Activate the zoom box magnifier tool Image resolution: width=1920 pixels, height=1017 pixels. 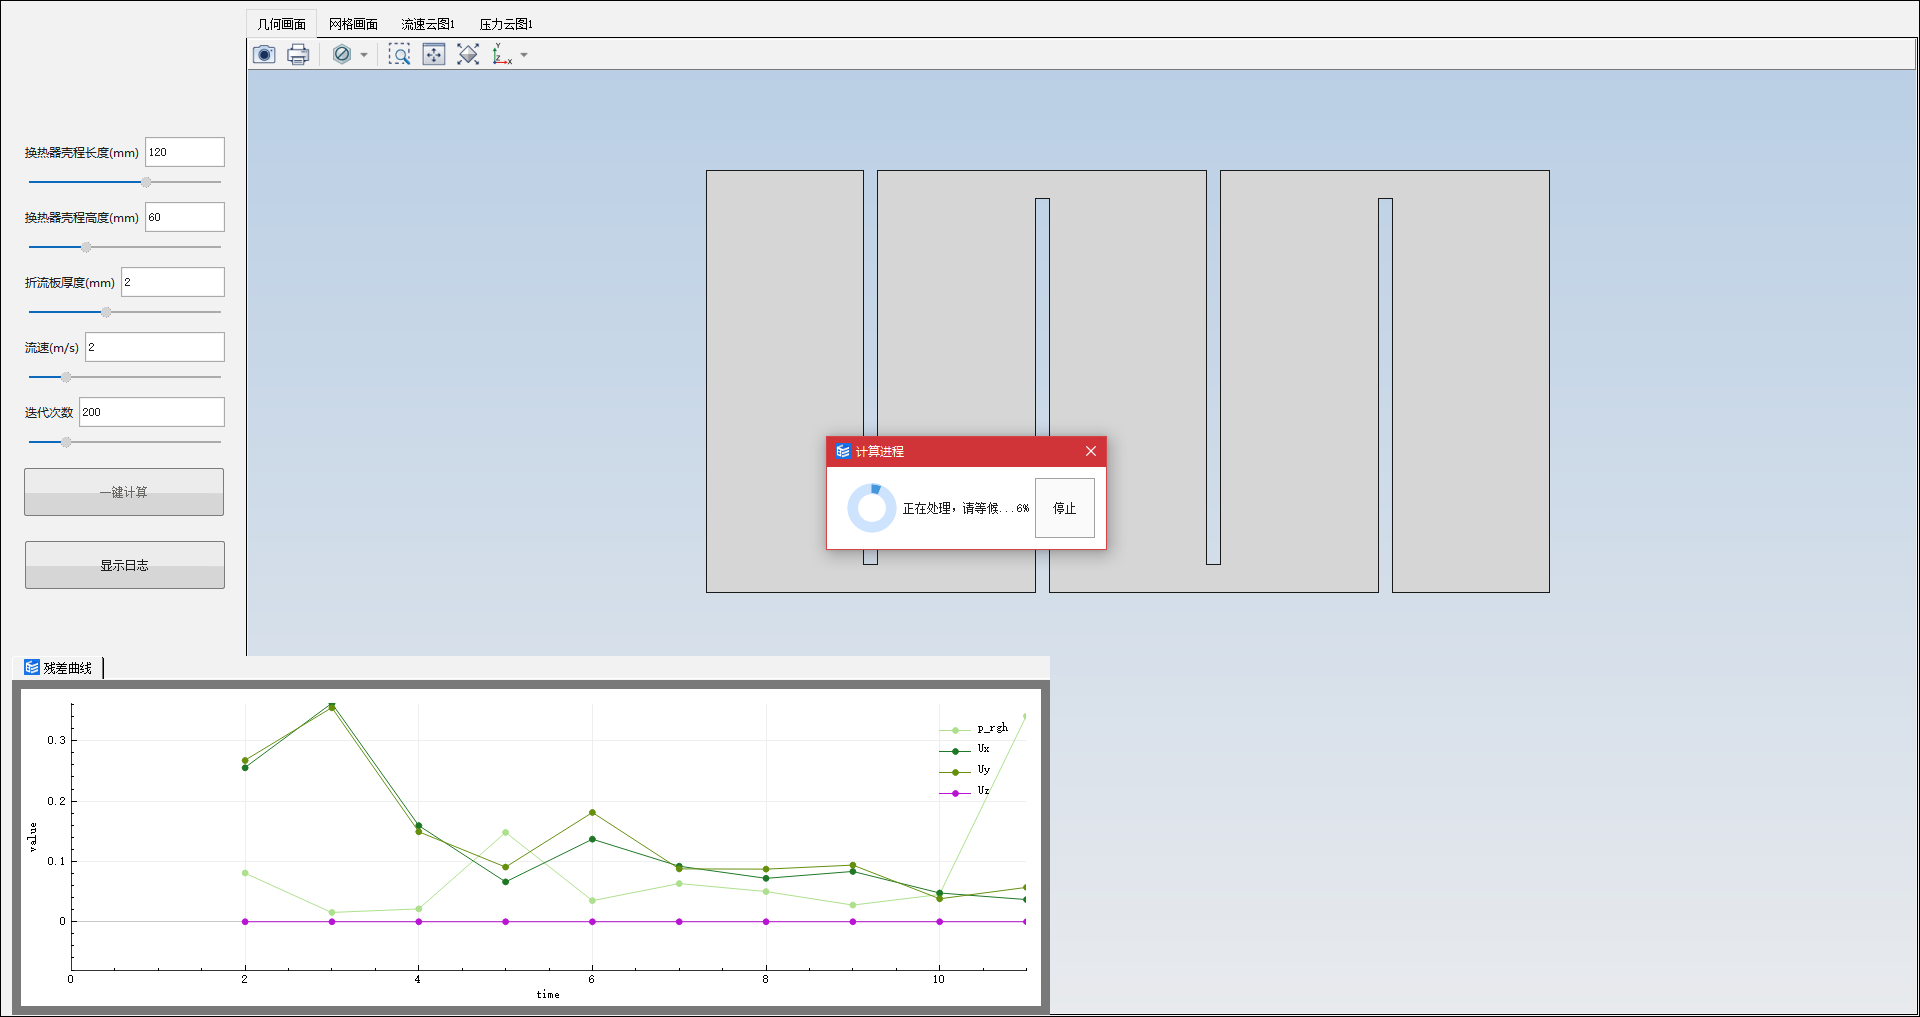[400, 55]
